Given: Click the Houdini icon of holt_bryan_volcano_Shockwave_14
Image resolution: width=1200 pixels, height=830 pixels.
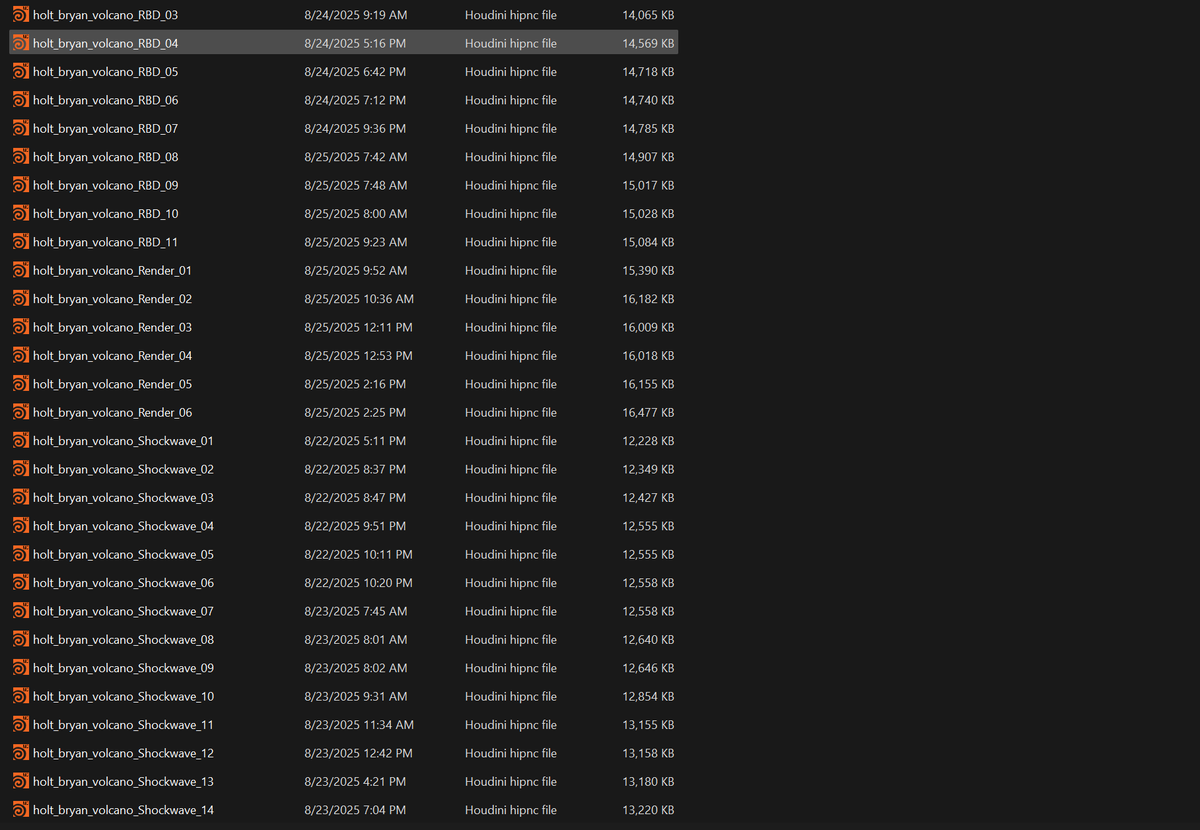Looking at the screenshot, I should pos(21,810).
